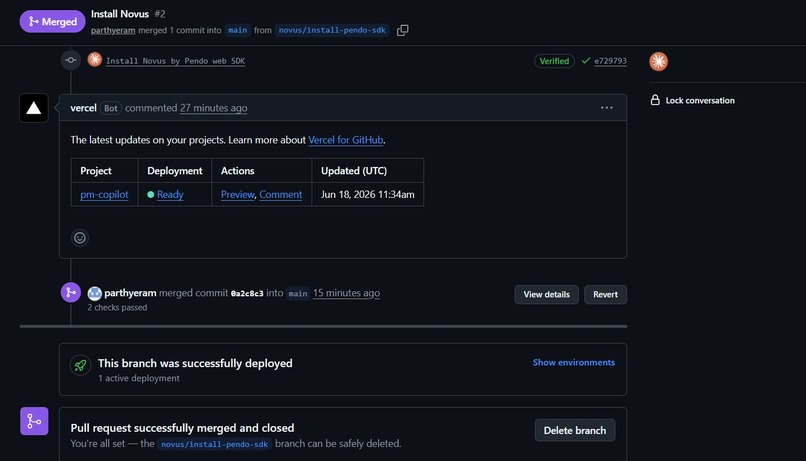Click the lock icon for Lock conversation

655,100
